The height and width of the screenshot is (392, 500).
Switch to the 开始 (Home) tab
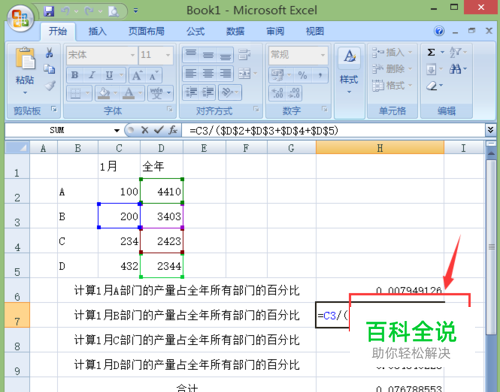[x=58, y=31]
